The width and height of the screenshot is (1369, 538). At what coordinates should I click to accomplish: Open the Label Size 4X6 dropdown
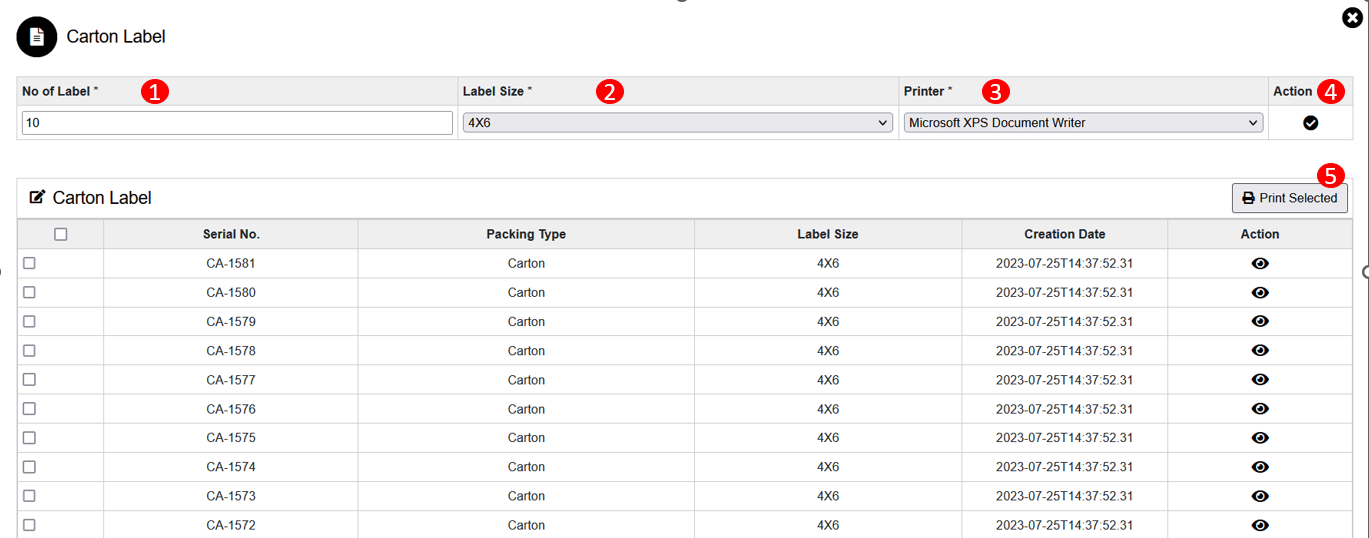click(x=677, y=123)
